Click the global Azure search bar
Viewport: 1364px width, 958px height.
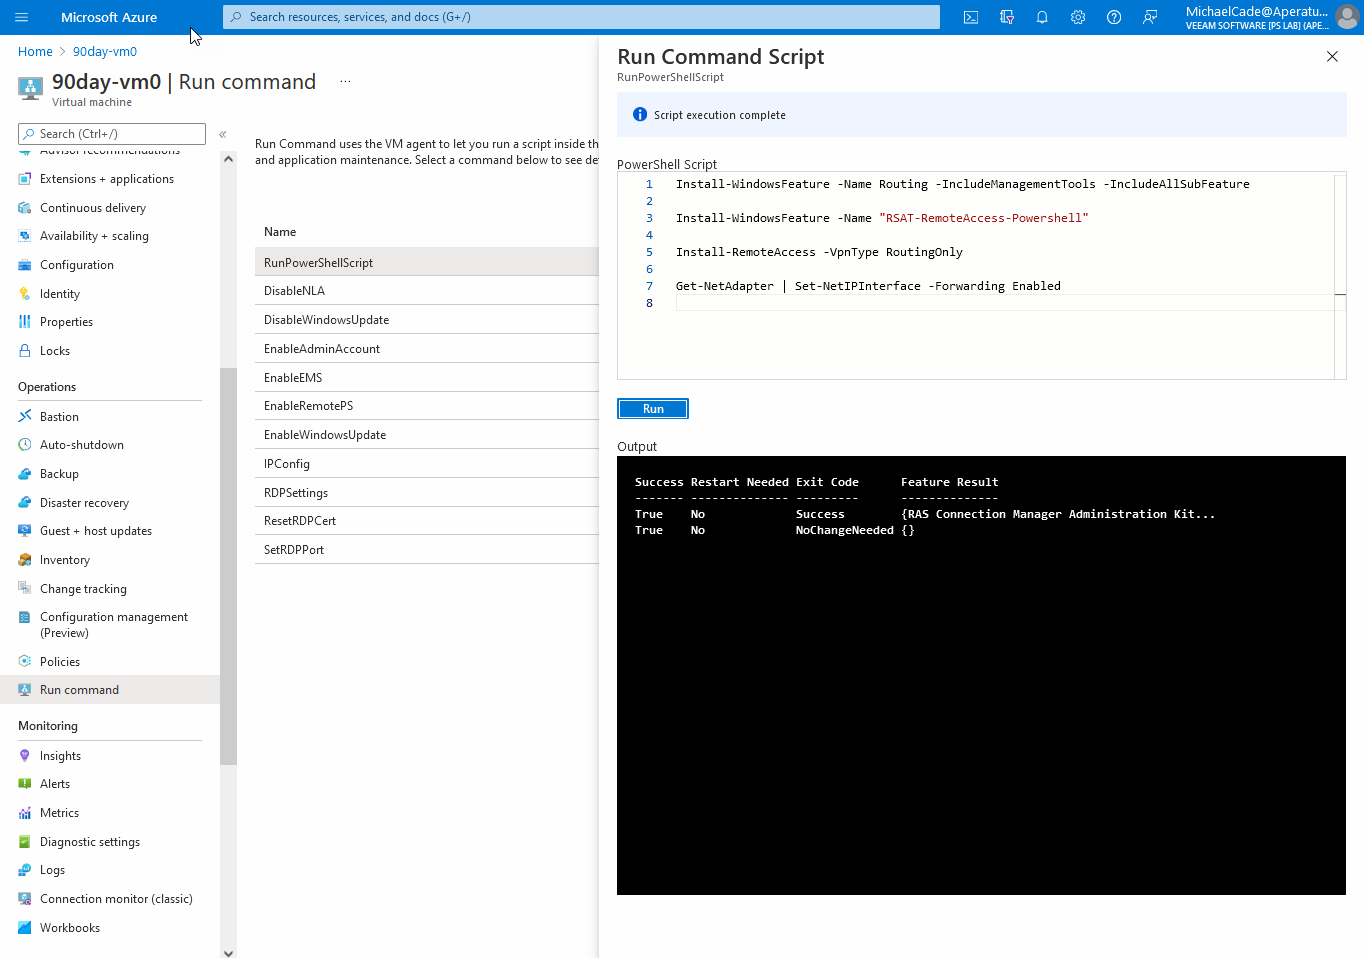tap(580, 17)
